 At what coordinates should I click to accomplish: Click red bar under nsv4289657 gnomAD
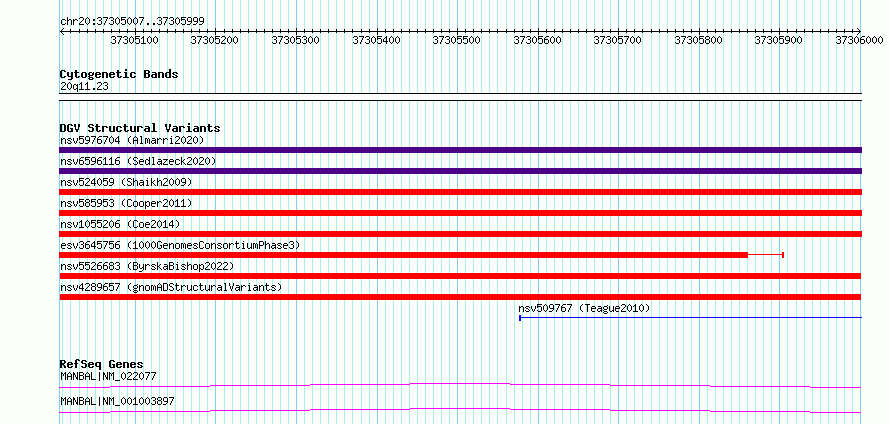tap(460, 297)
